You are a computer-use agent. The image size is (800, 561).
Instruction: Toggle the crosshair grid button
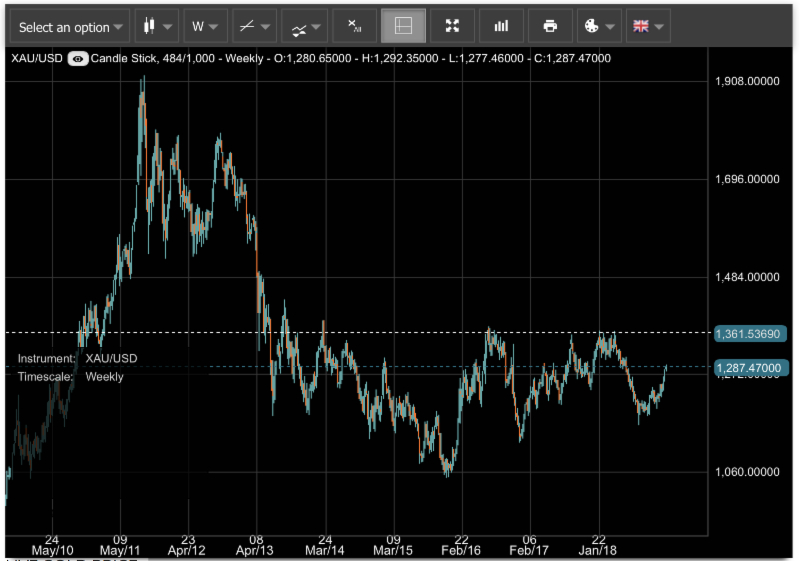403,26
